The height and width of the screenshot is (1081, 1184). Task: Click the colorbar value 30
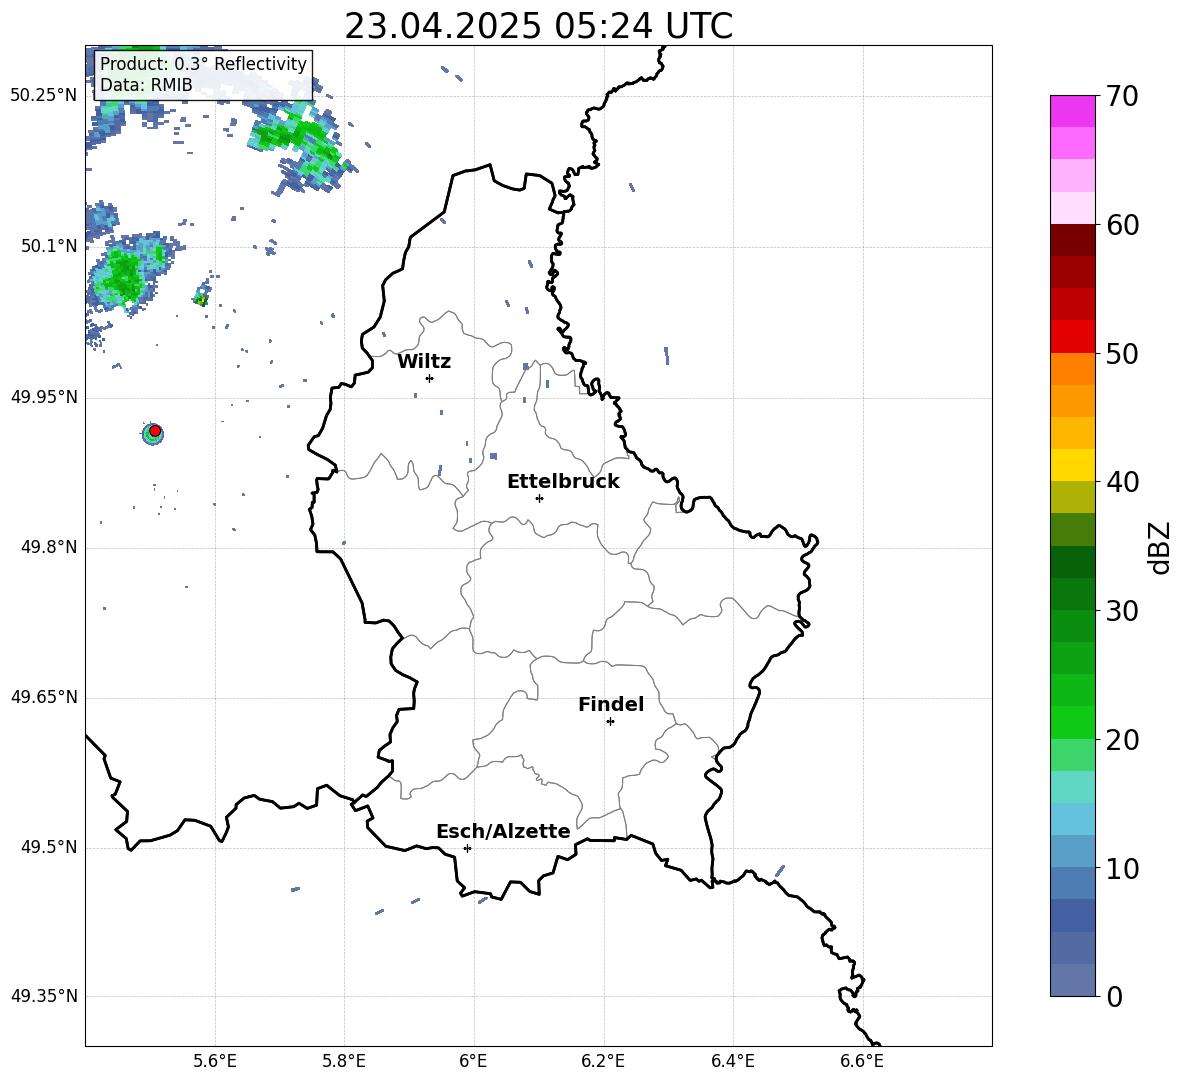(1122, 611)
